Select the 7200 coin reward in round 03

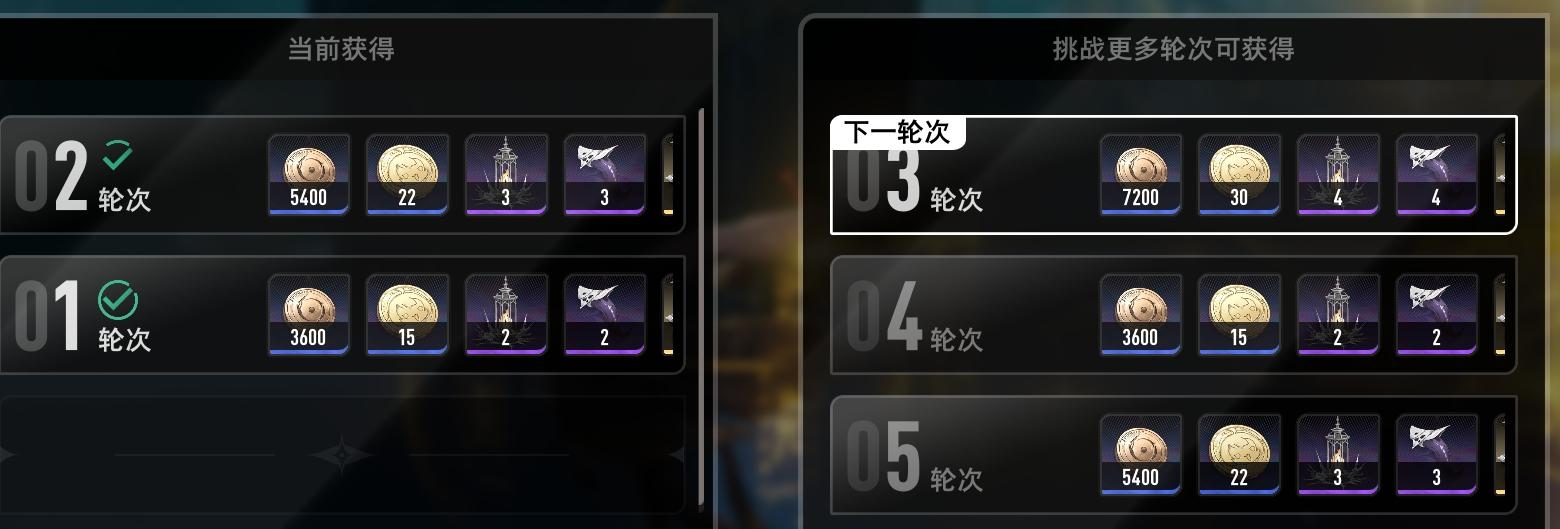[1140, 175]
